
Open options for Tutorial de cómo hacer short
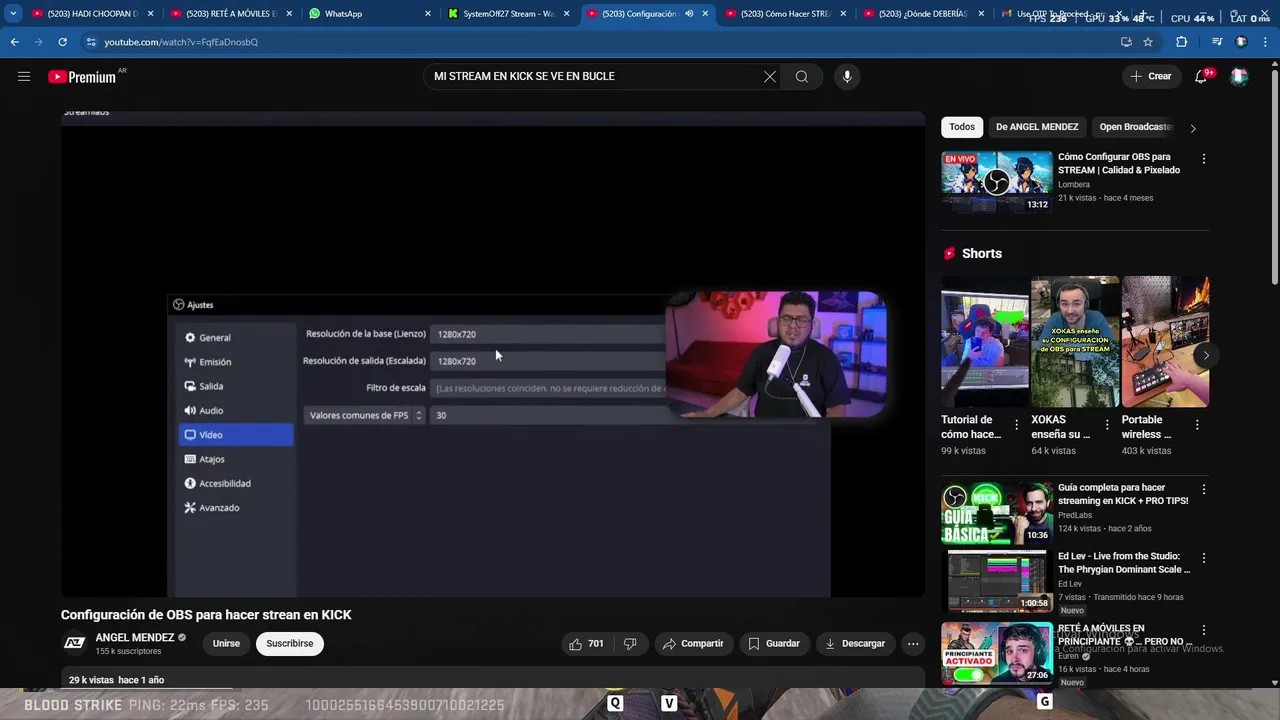(1016, 425)
